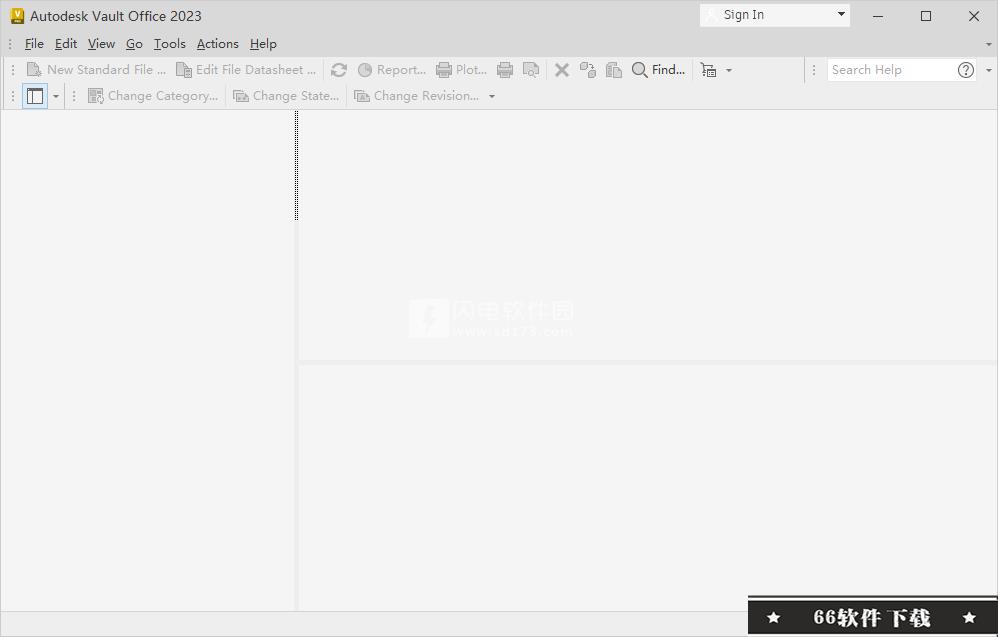Open the View menu
This screenshot has width=998, height=637.
pos(101,44)
